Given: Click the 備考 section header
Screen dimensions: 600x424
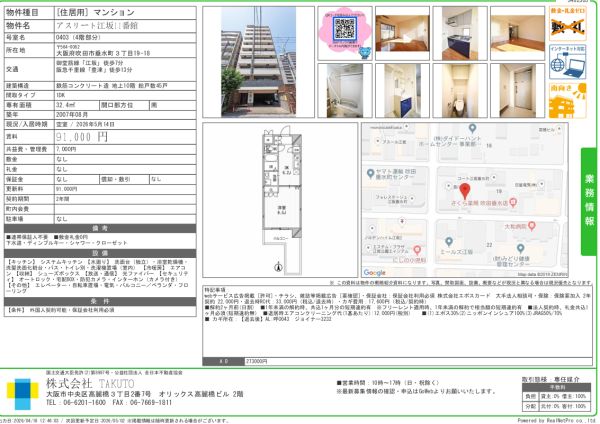Looking at the screenshot, I should pyautogui.click(x=100, y=228).
